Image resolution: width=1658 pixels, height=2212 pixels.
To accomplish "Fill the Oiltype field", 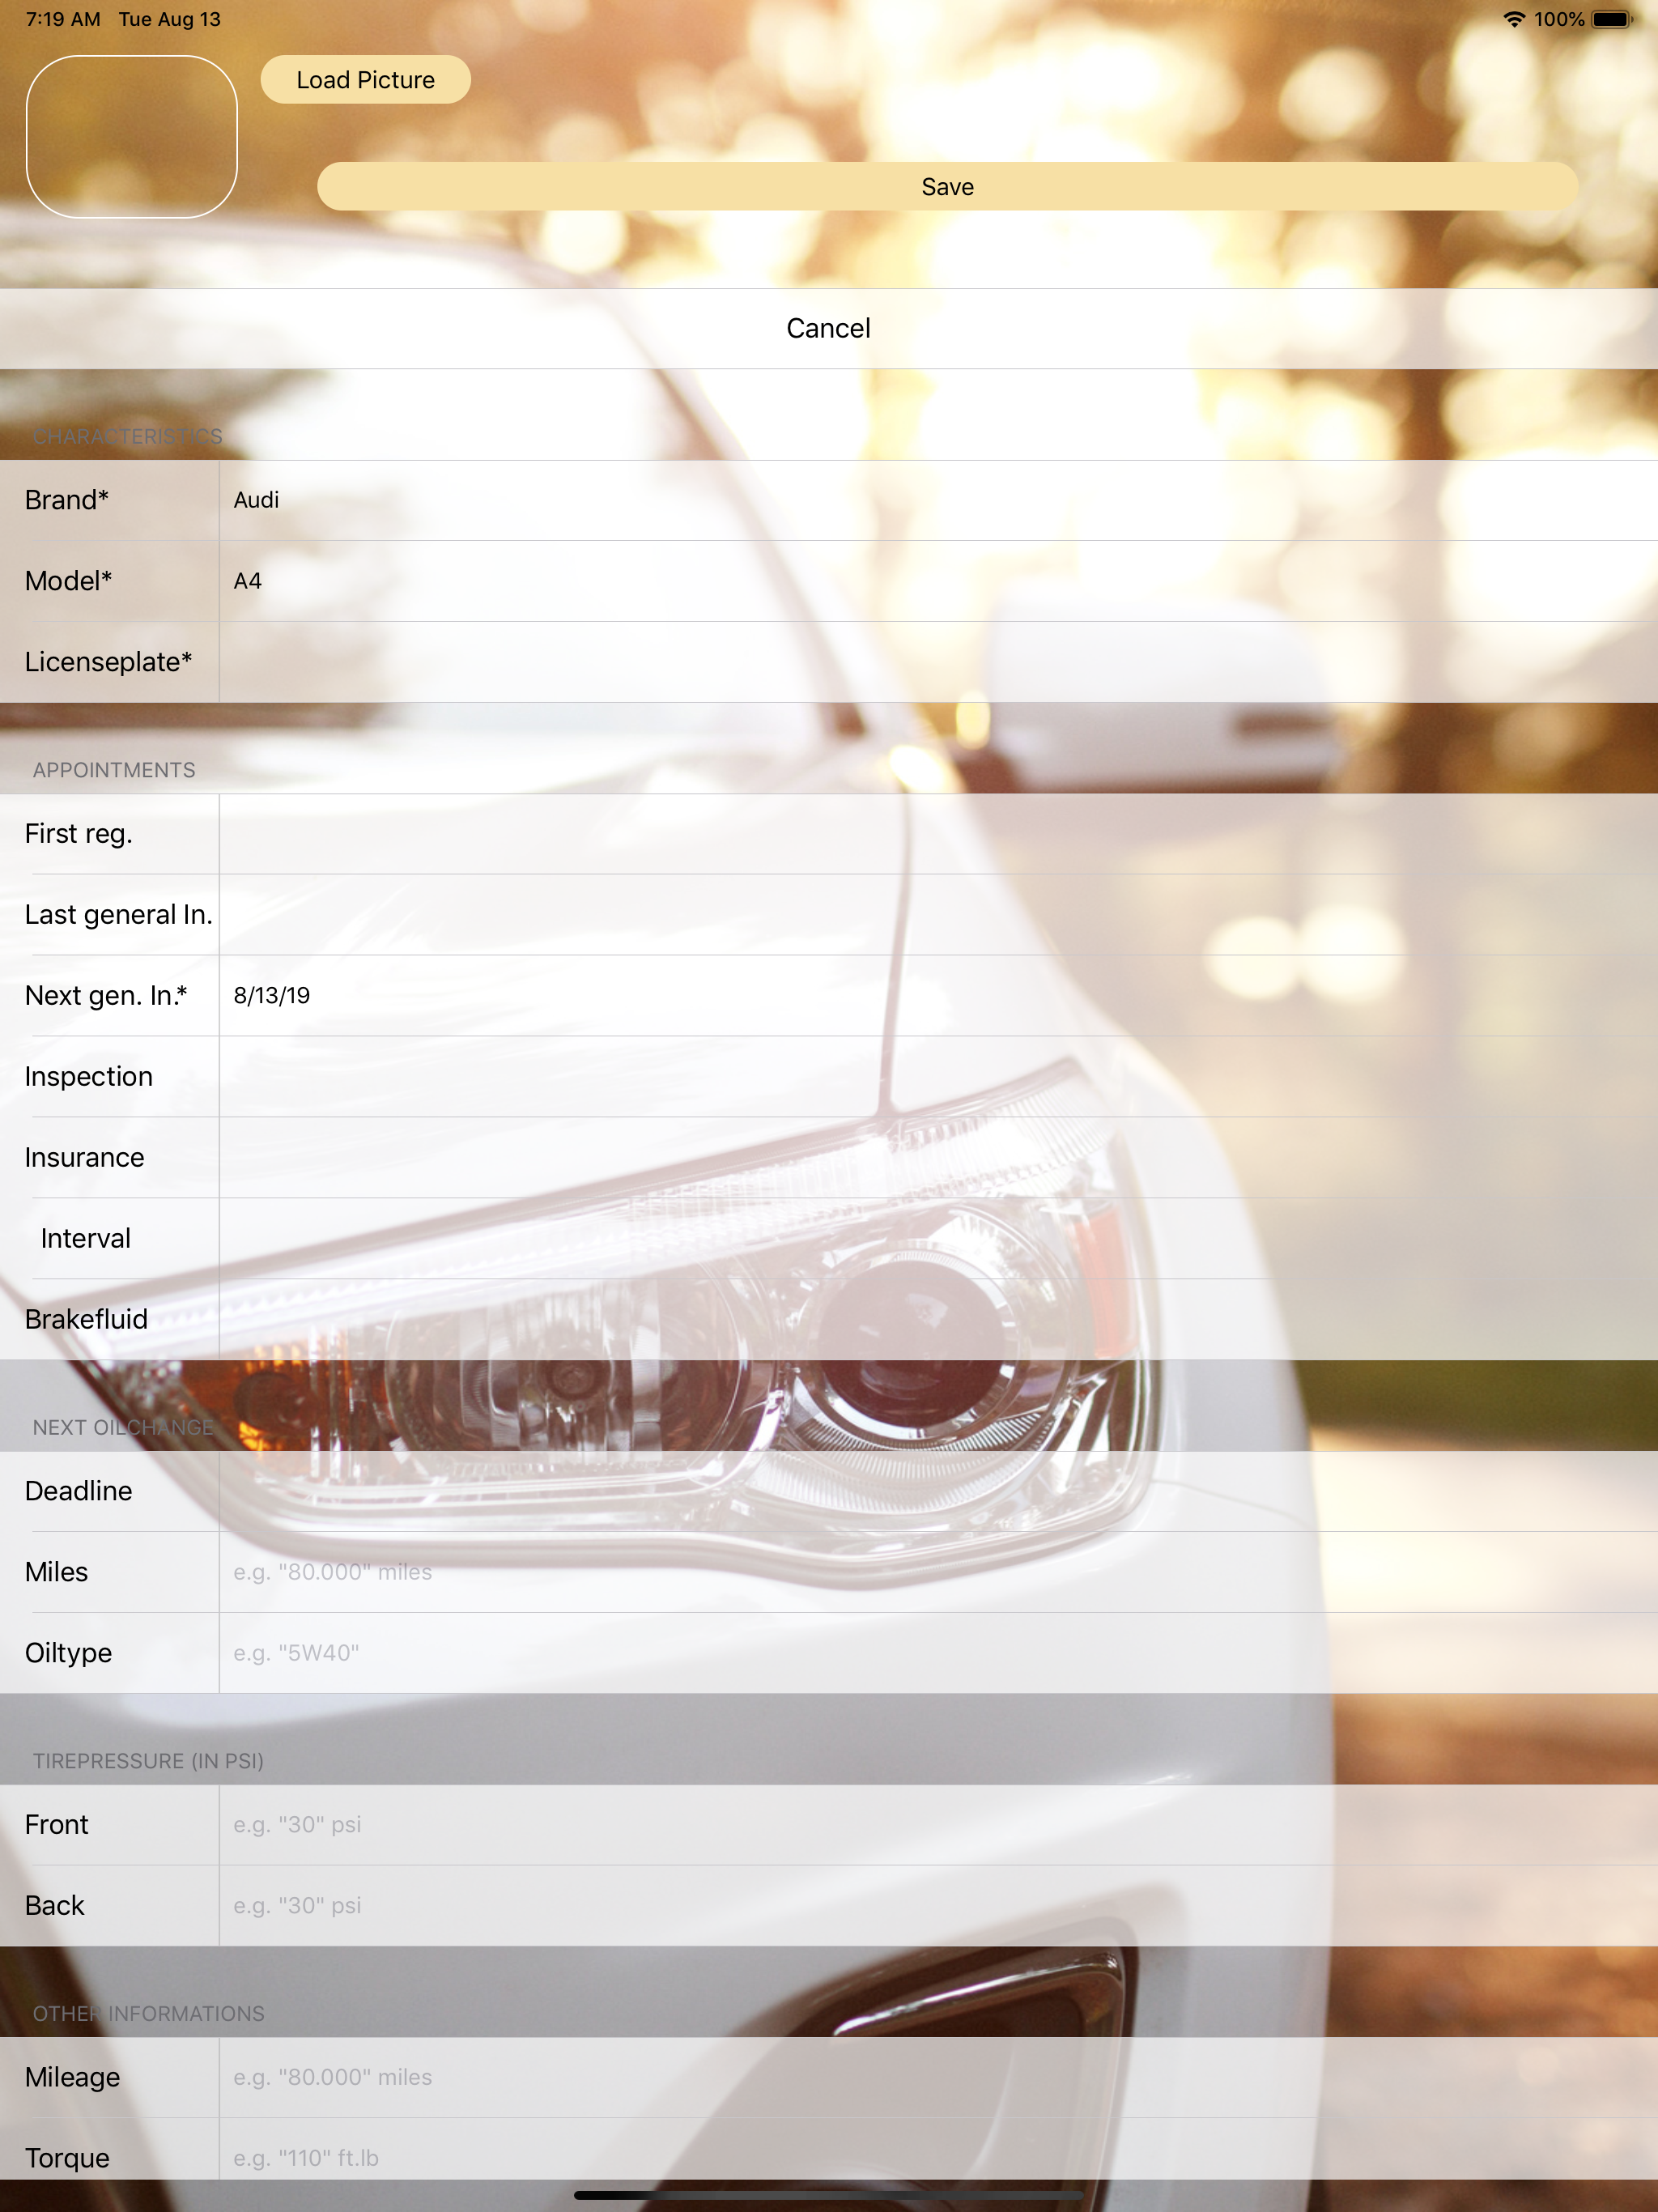I will tap(938, 1653).
